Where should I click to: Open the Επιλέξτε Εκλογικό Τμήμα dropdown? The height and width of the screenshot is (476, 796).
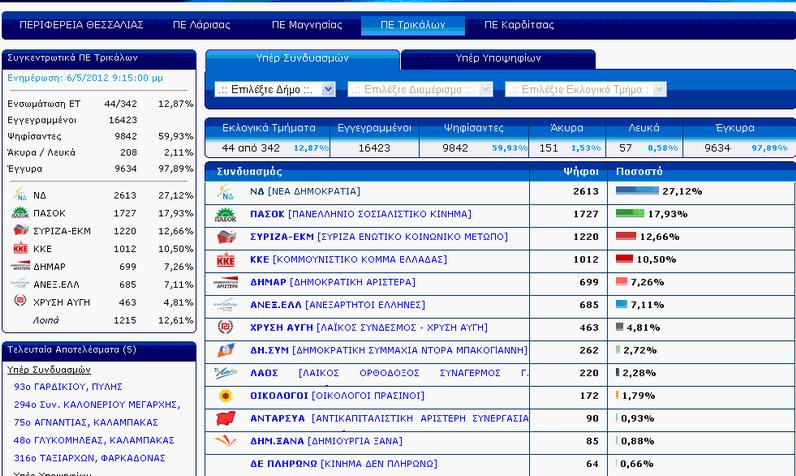tap(585, 89)
